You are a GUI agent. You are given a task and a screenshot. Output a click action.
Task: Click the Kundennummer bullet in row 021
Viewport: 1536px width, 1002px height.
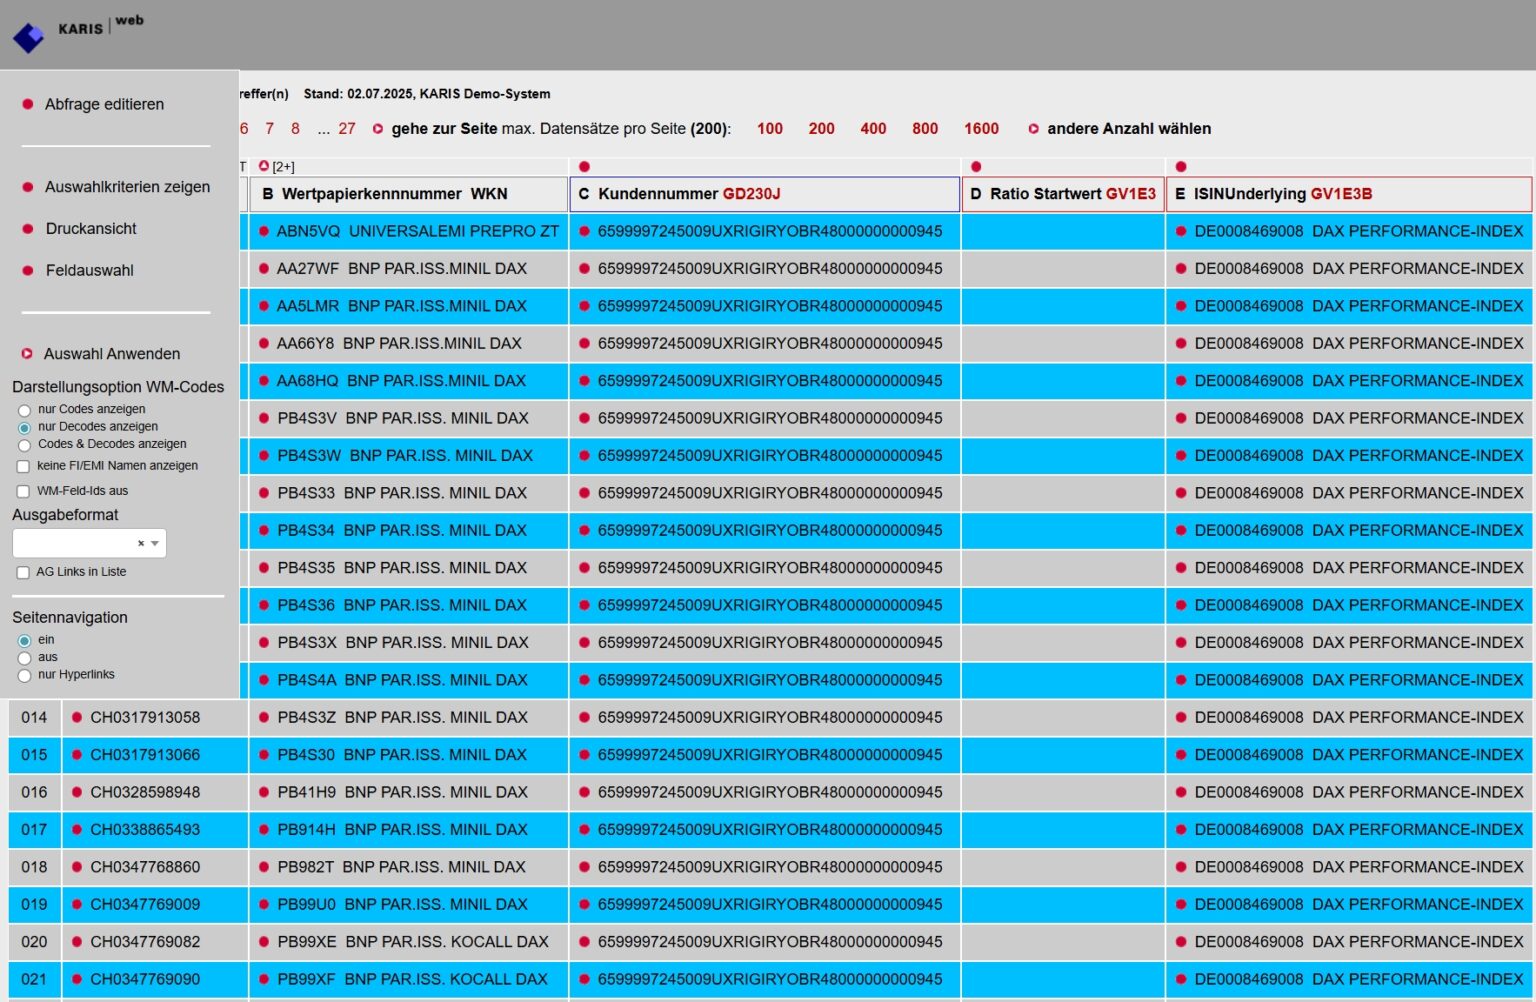(x=584, y=980)
